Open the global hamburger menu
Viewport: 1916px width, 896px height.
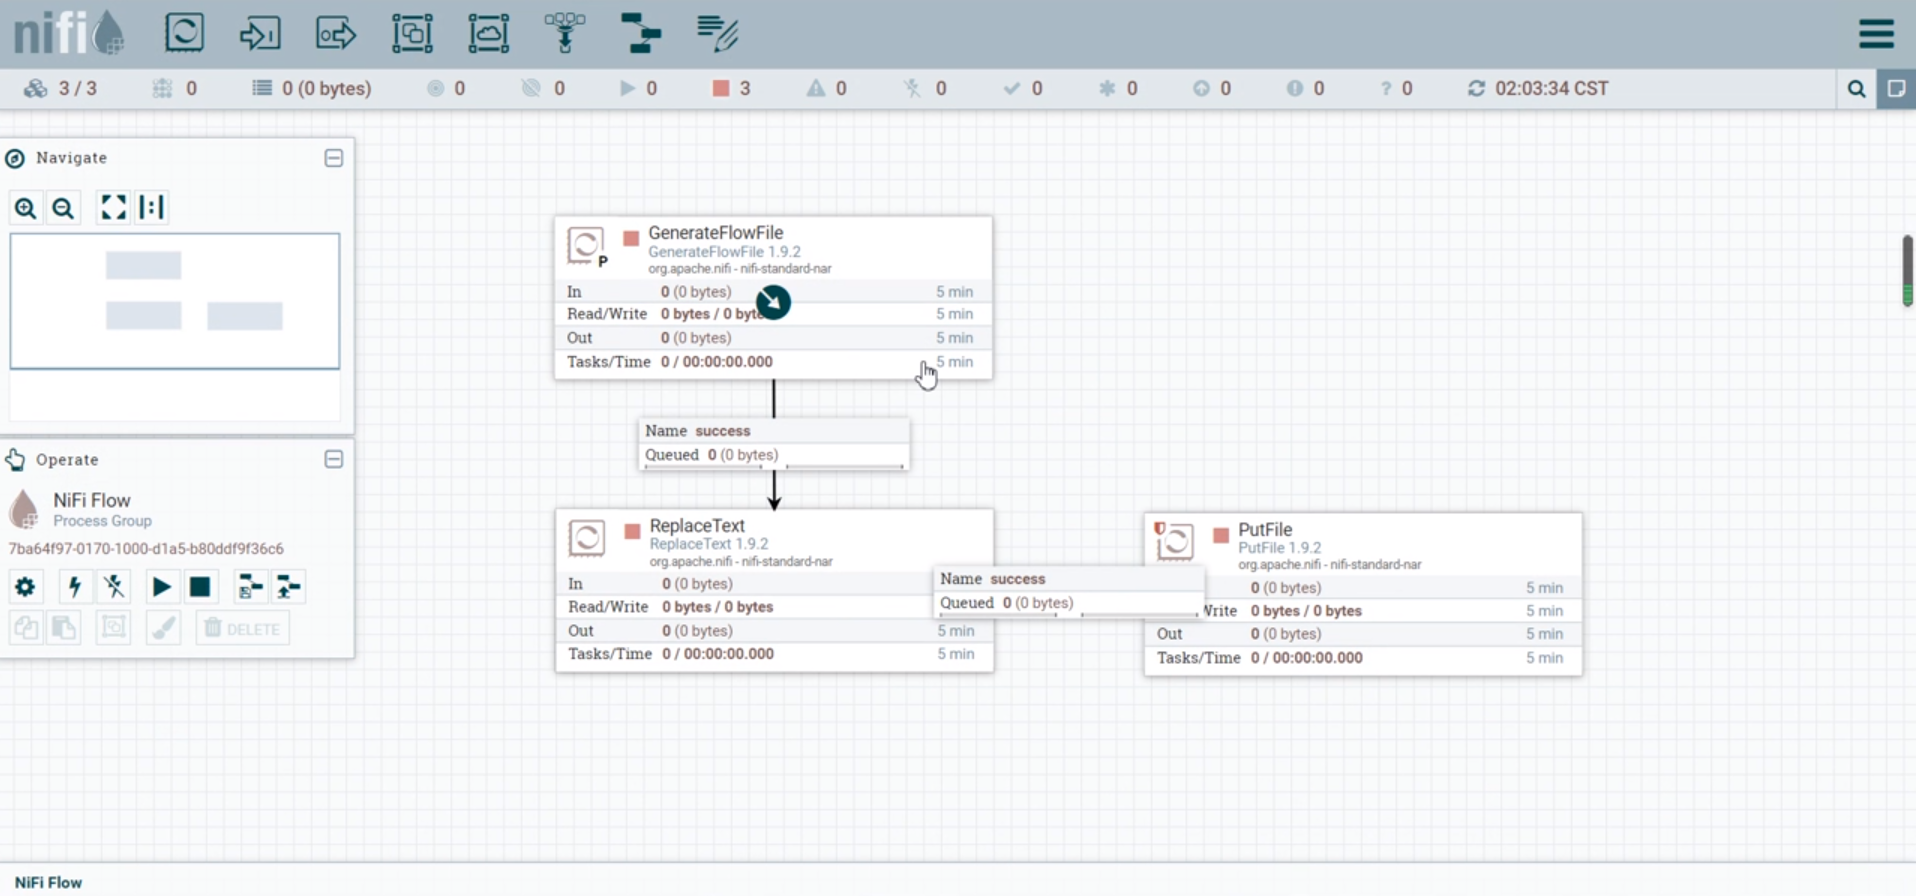tap(1876, 33)
